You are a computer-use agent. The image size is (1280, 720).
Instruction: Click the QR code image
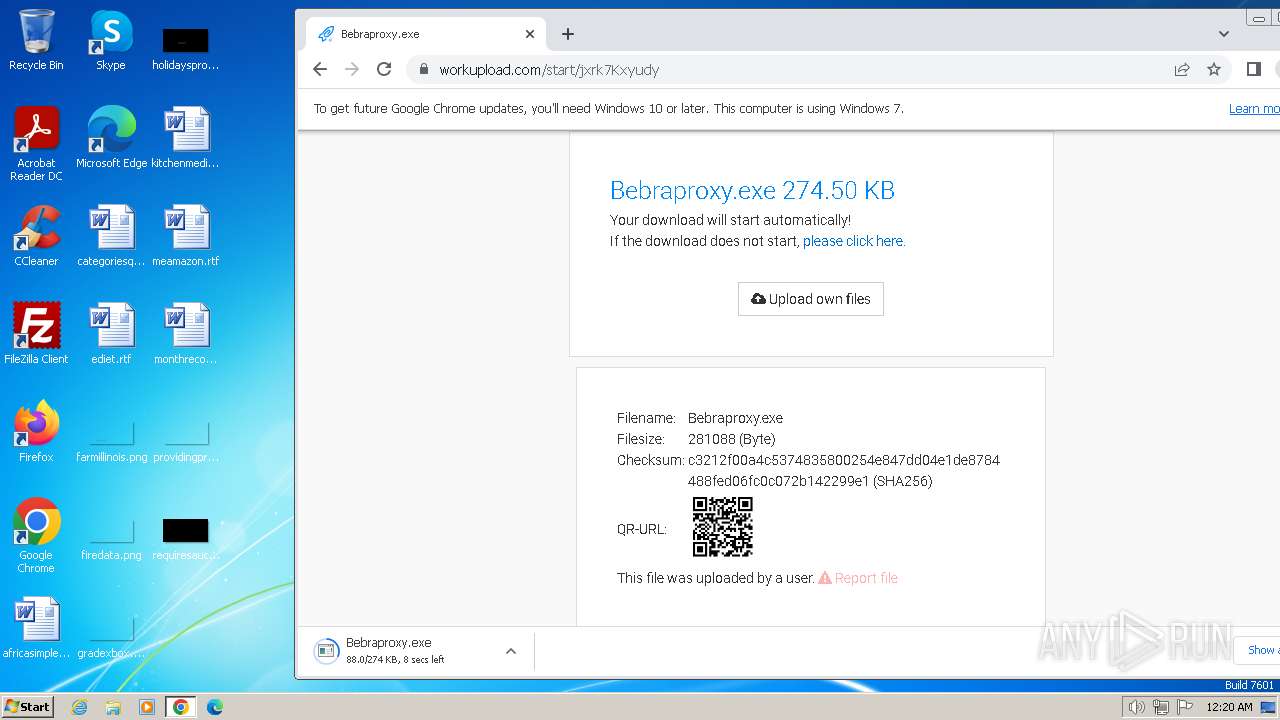[x=723, y=527]
